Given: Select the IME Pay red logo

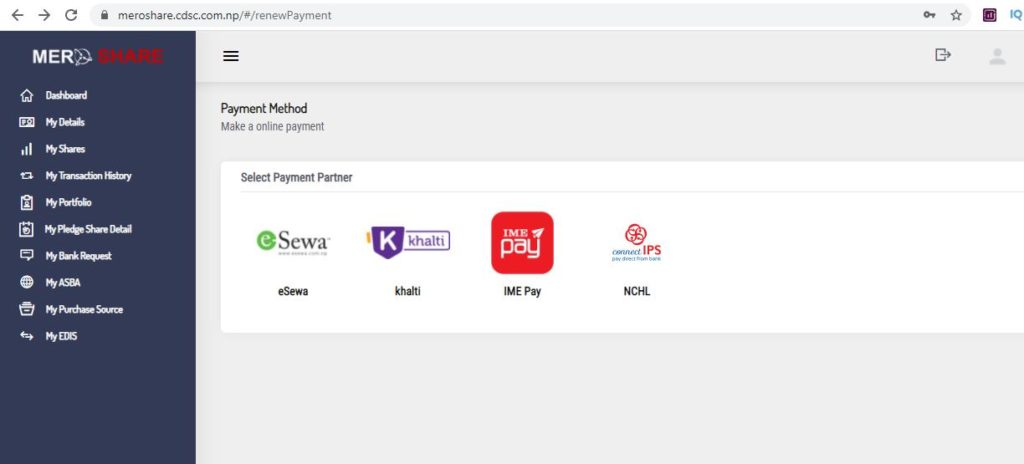Looking at the screenshot, I should point(522,242).
